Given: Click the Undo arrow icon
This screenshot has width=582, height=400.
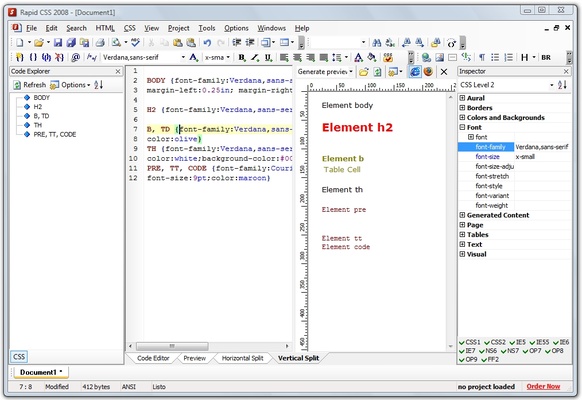Looking at the screenshot, I should coord(207,43).
